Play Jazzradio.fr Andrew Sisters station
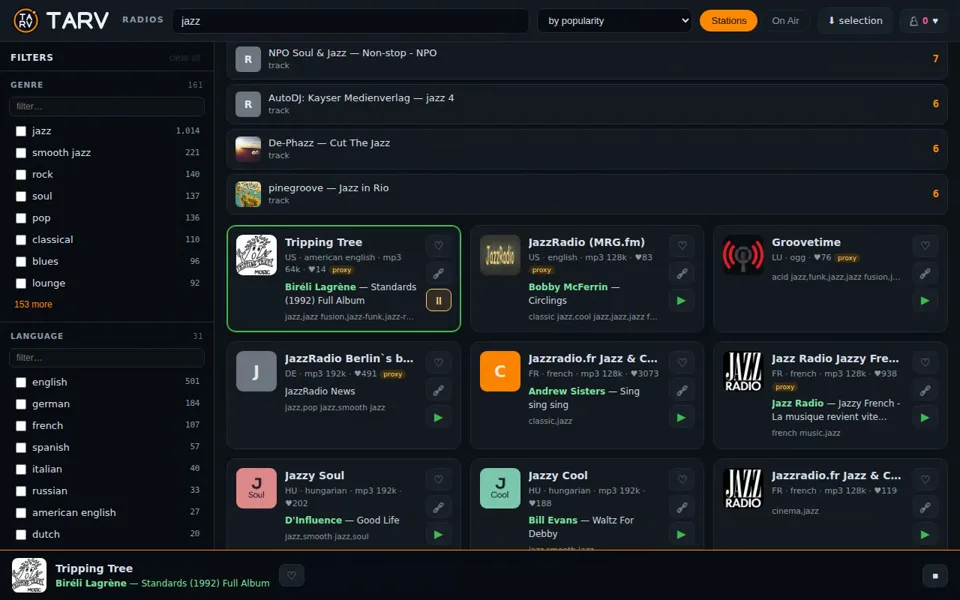The height and width of the screenshot is (600, 960). [x=681, y=418]
